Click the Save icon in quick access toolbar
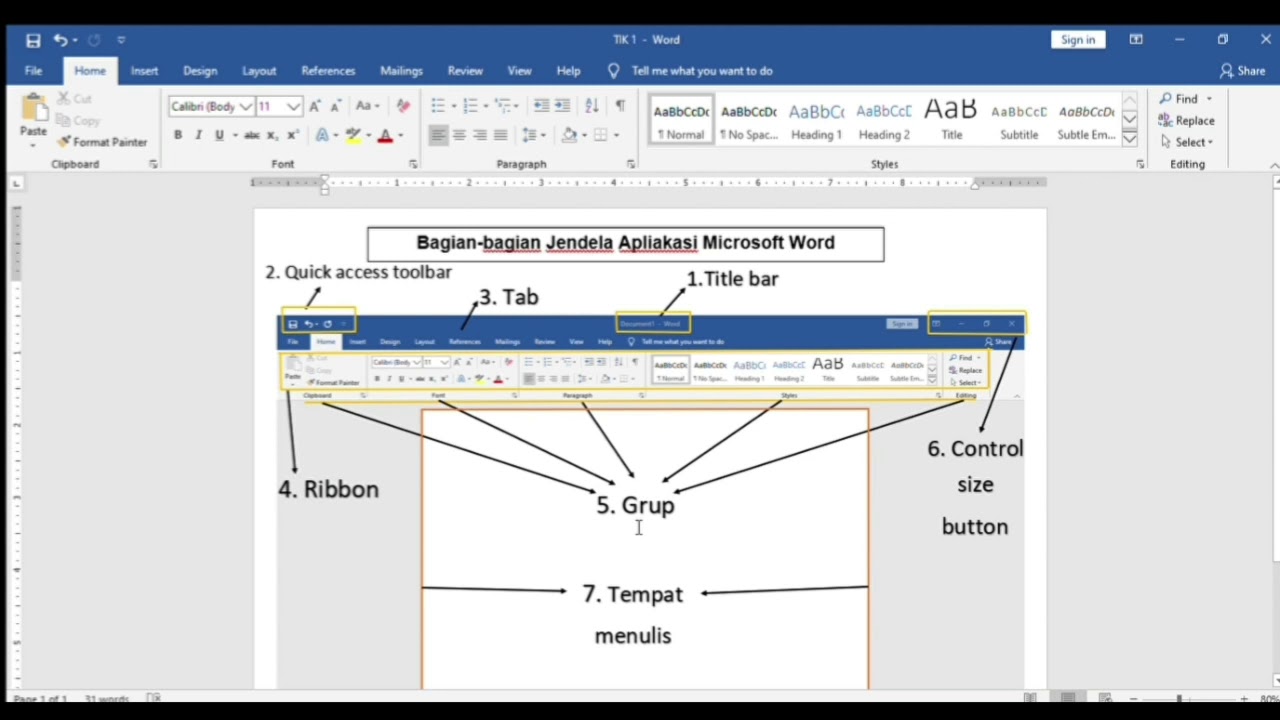Screen dimensions: 1280x720 click(33, 40)
